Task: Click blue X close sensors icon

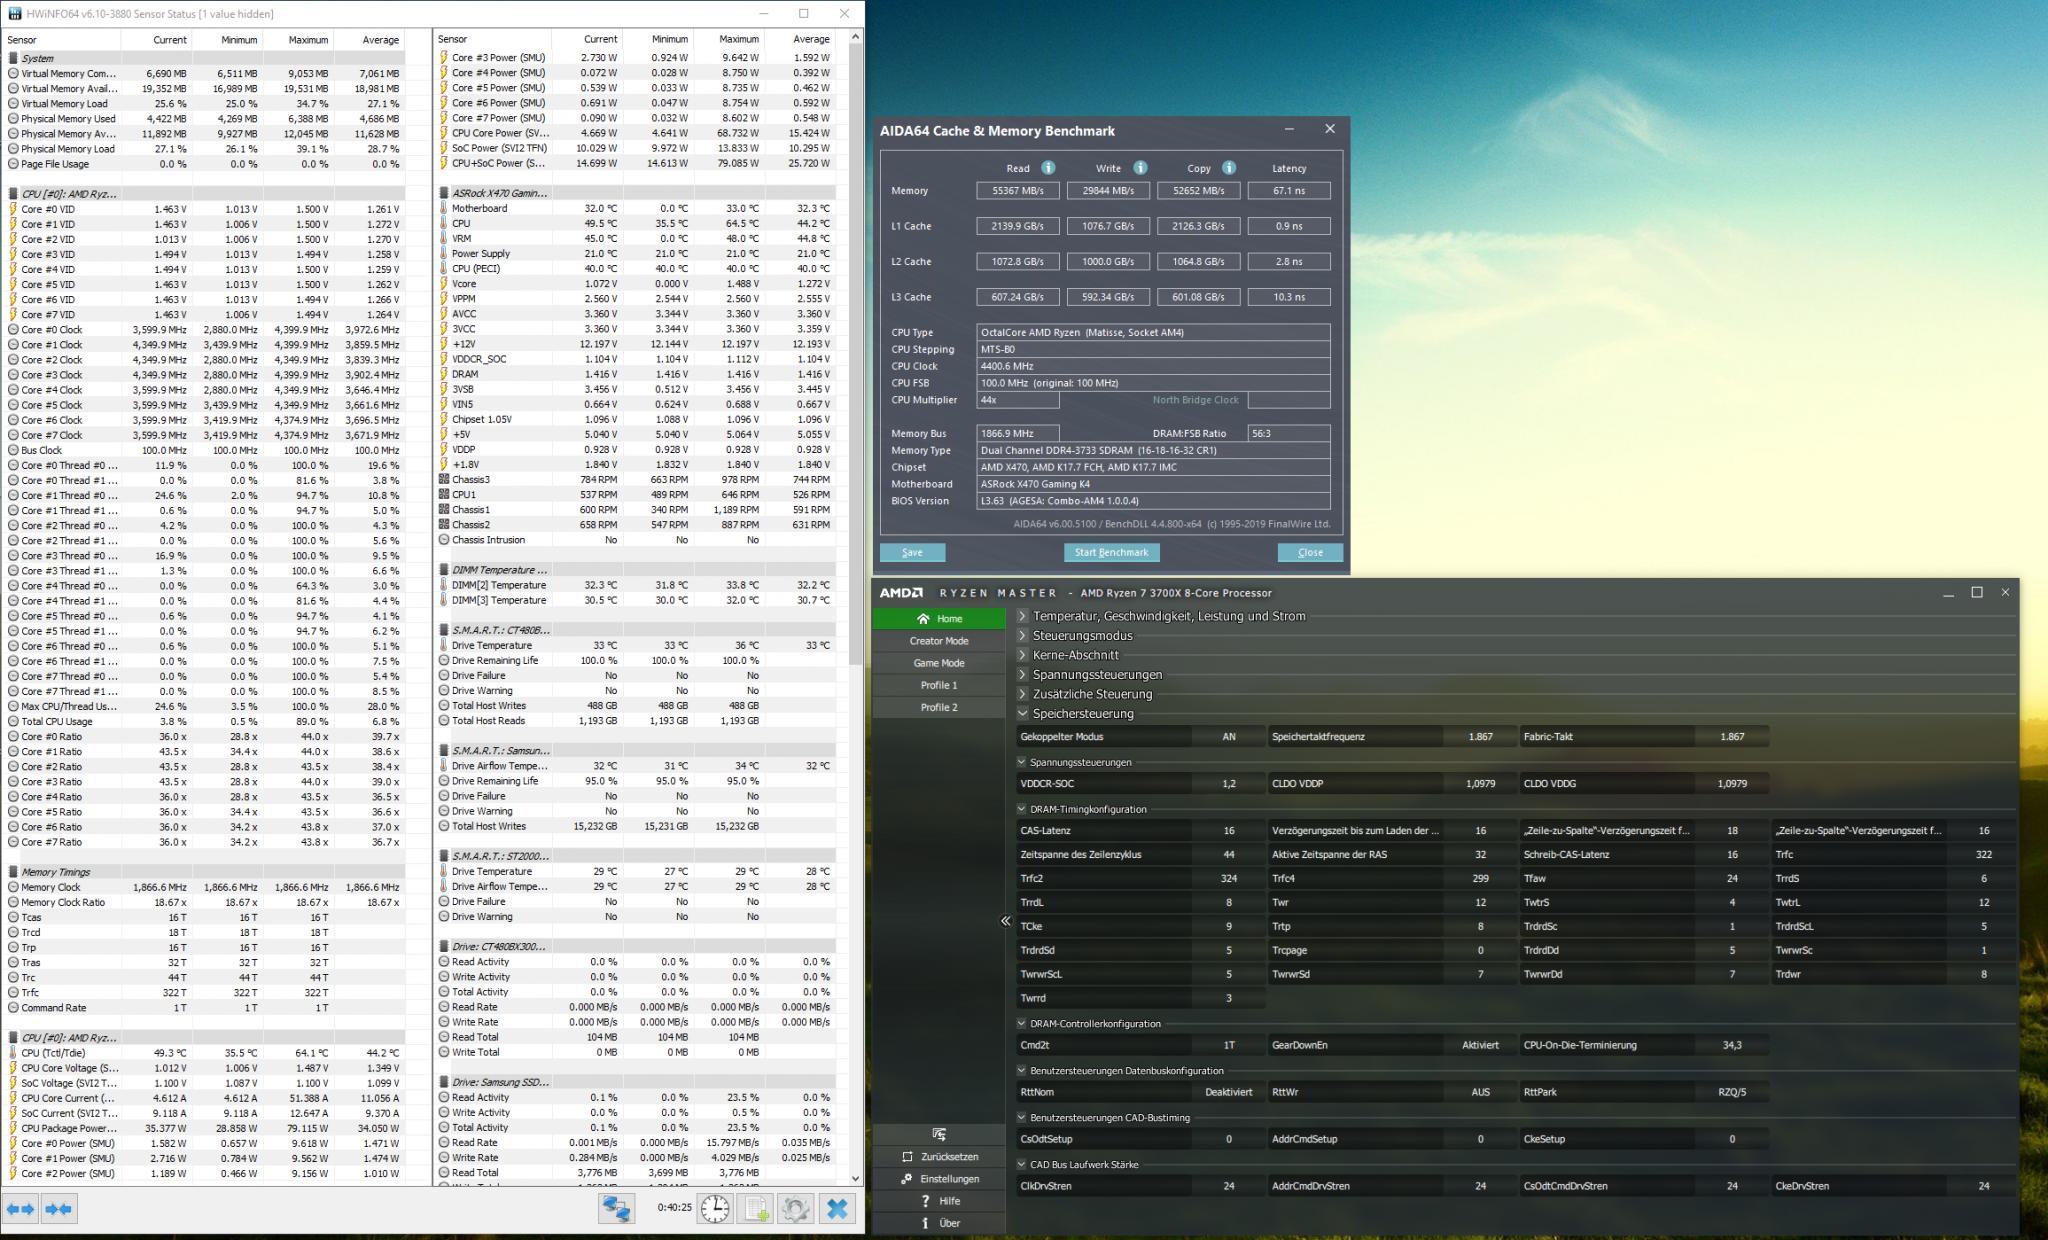Action: 837,1209
